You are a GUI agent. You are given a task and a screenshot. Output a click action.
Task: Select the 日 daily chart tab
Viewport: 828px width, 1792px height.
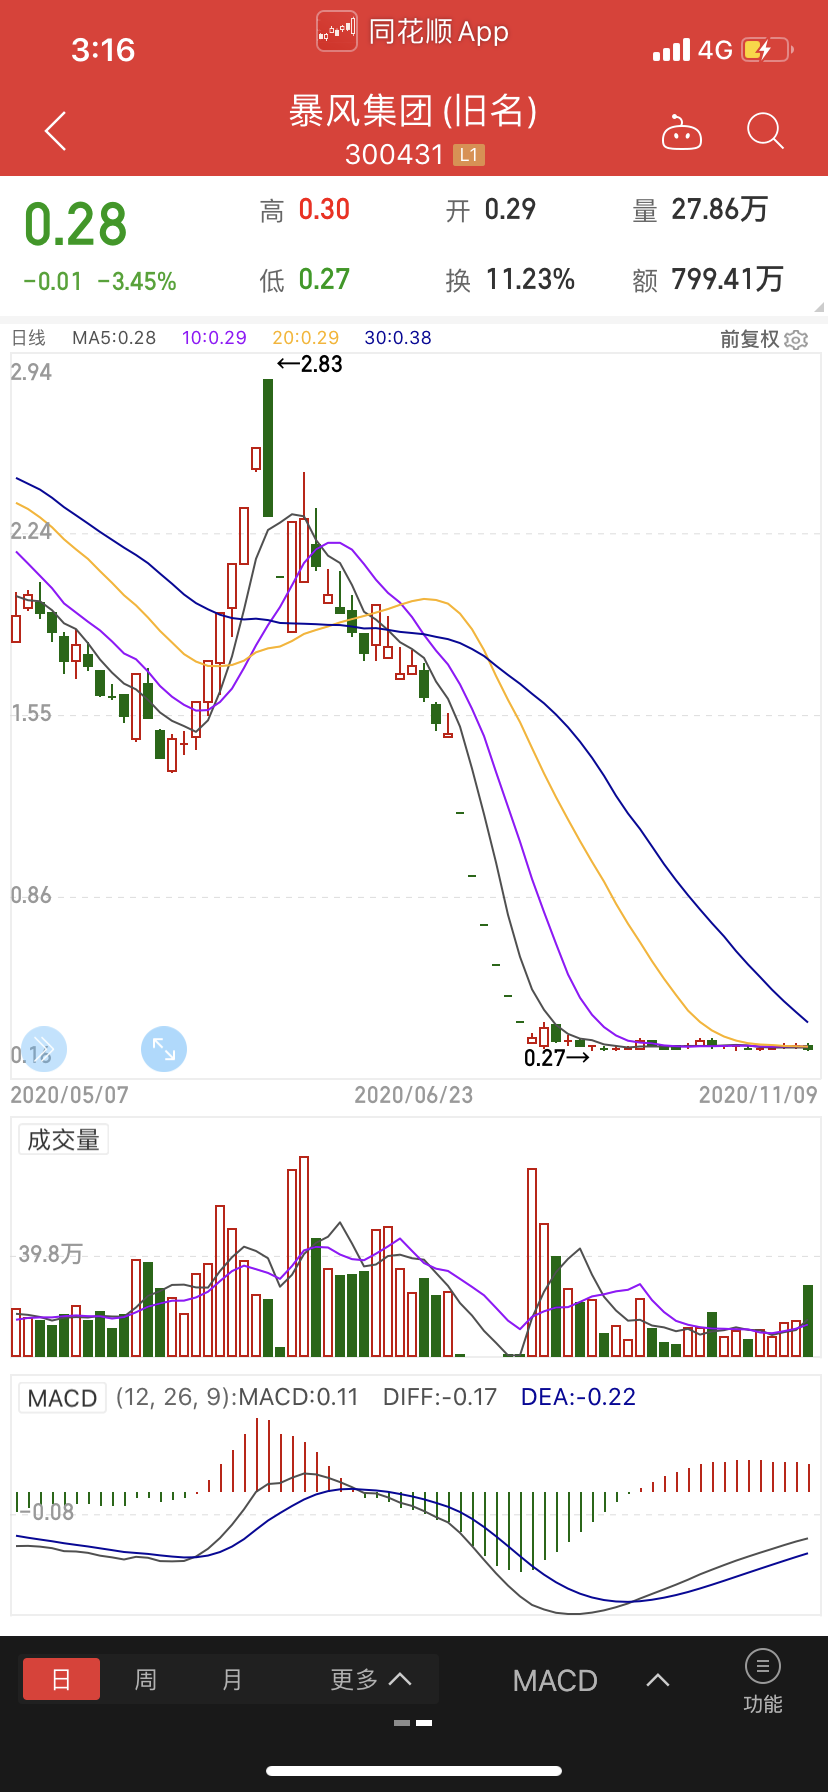click(x=61, y=1679)
